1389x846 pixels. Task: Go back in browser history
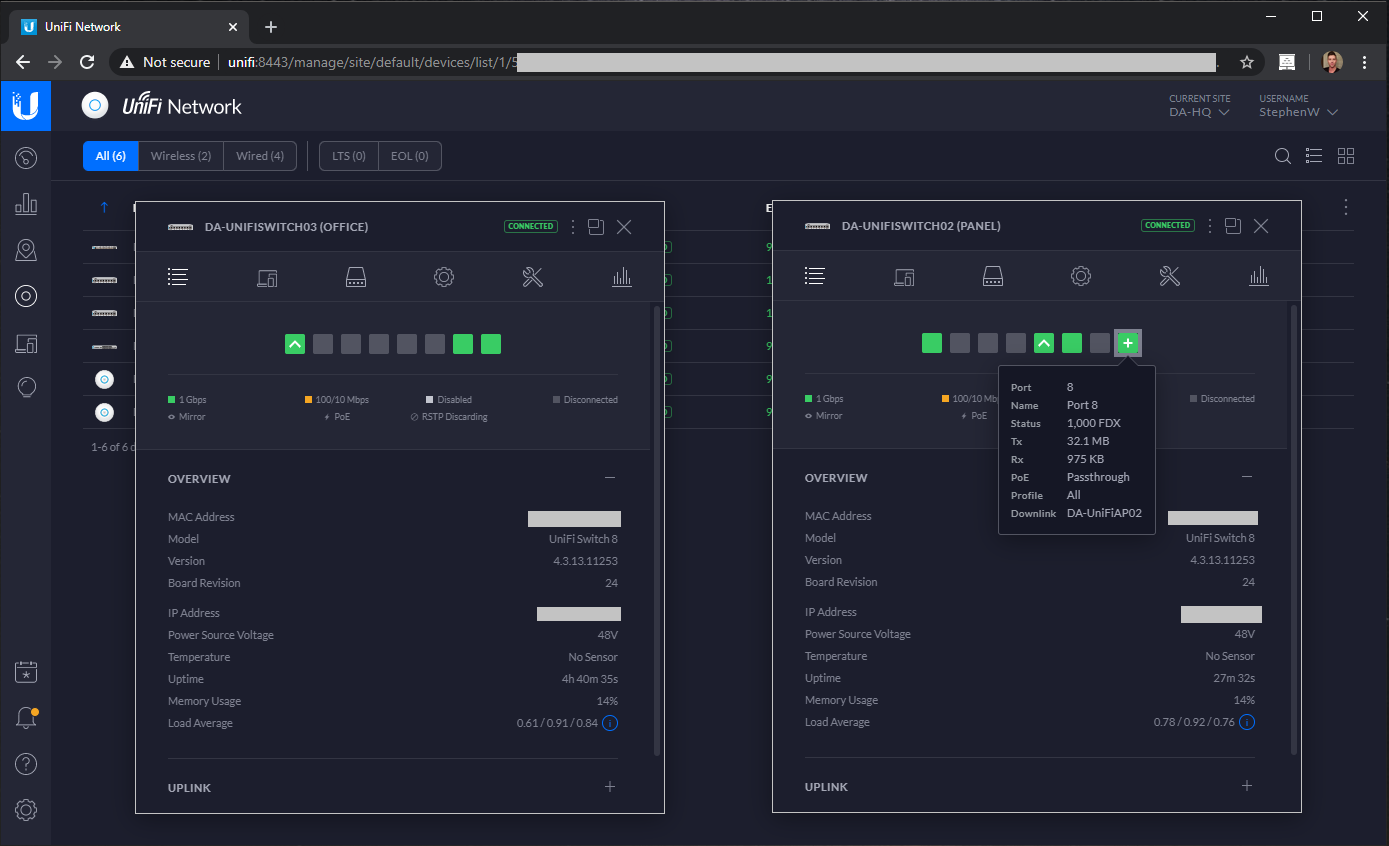[23, 62]
